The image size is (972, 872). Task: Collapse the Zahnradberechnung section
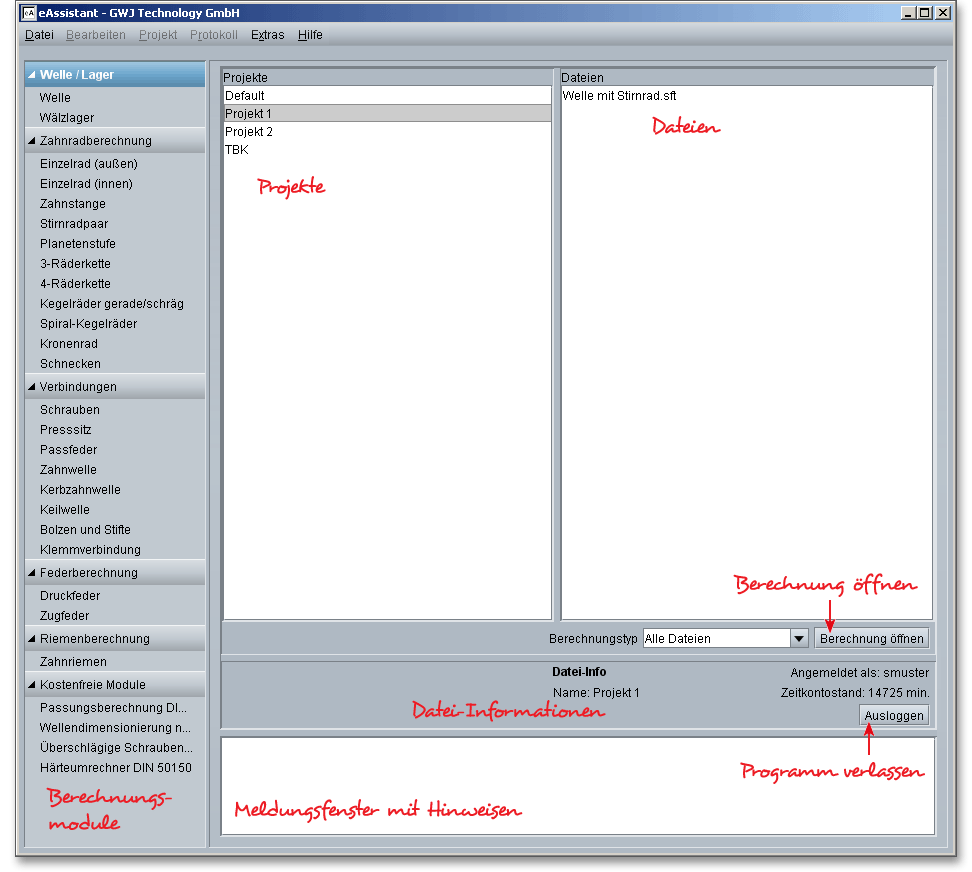32,141
